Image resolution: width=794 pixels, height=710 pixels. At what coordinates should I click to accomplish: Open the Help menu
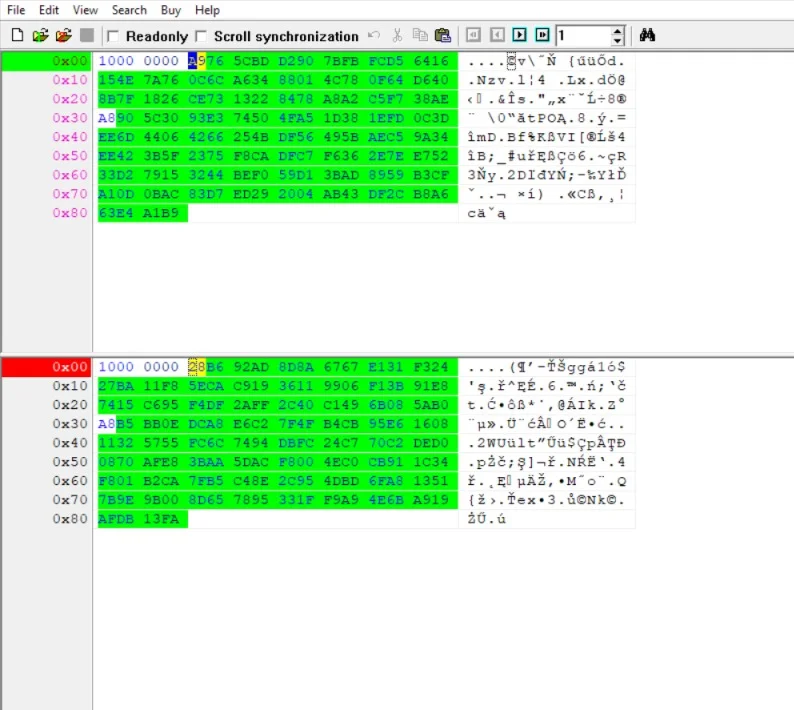click(x=207, y=10)
